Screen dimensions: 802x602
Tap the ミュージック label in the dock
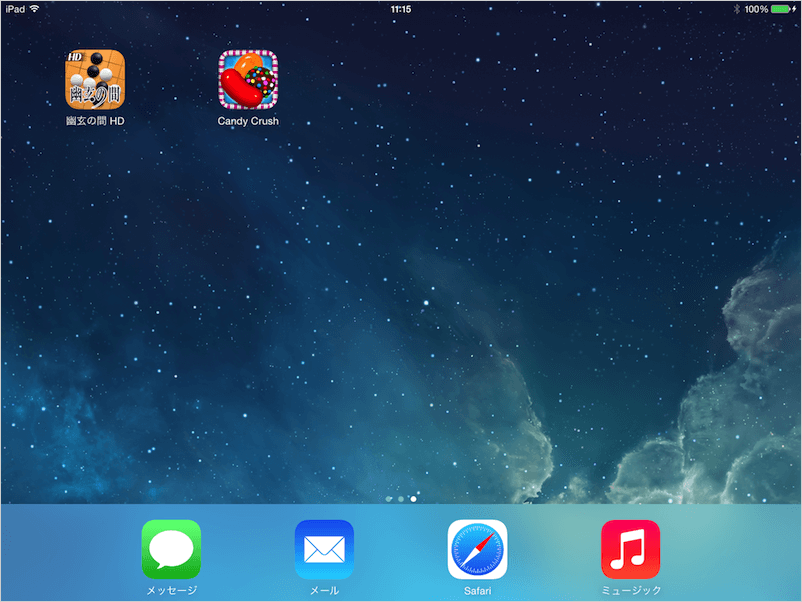pyautogui.click(x=631, y=591)
